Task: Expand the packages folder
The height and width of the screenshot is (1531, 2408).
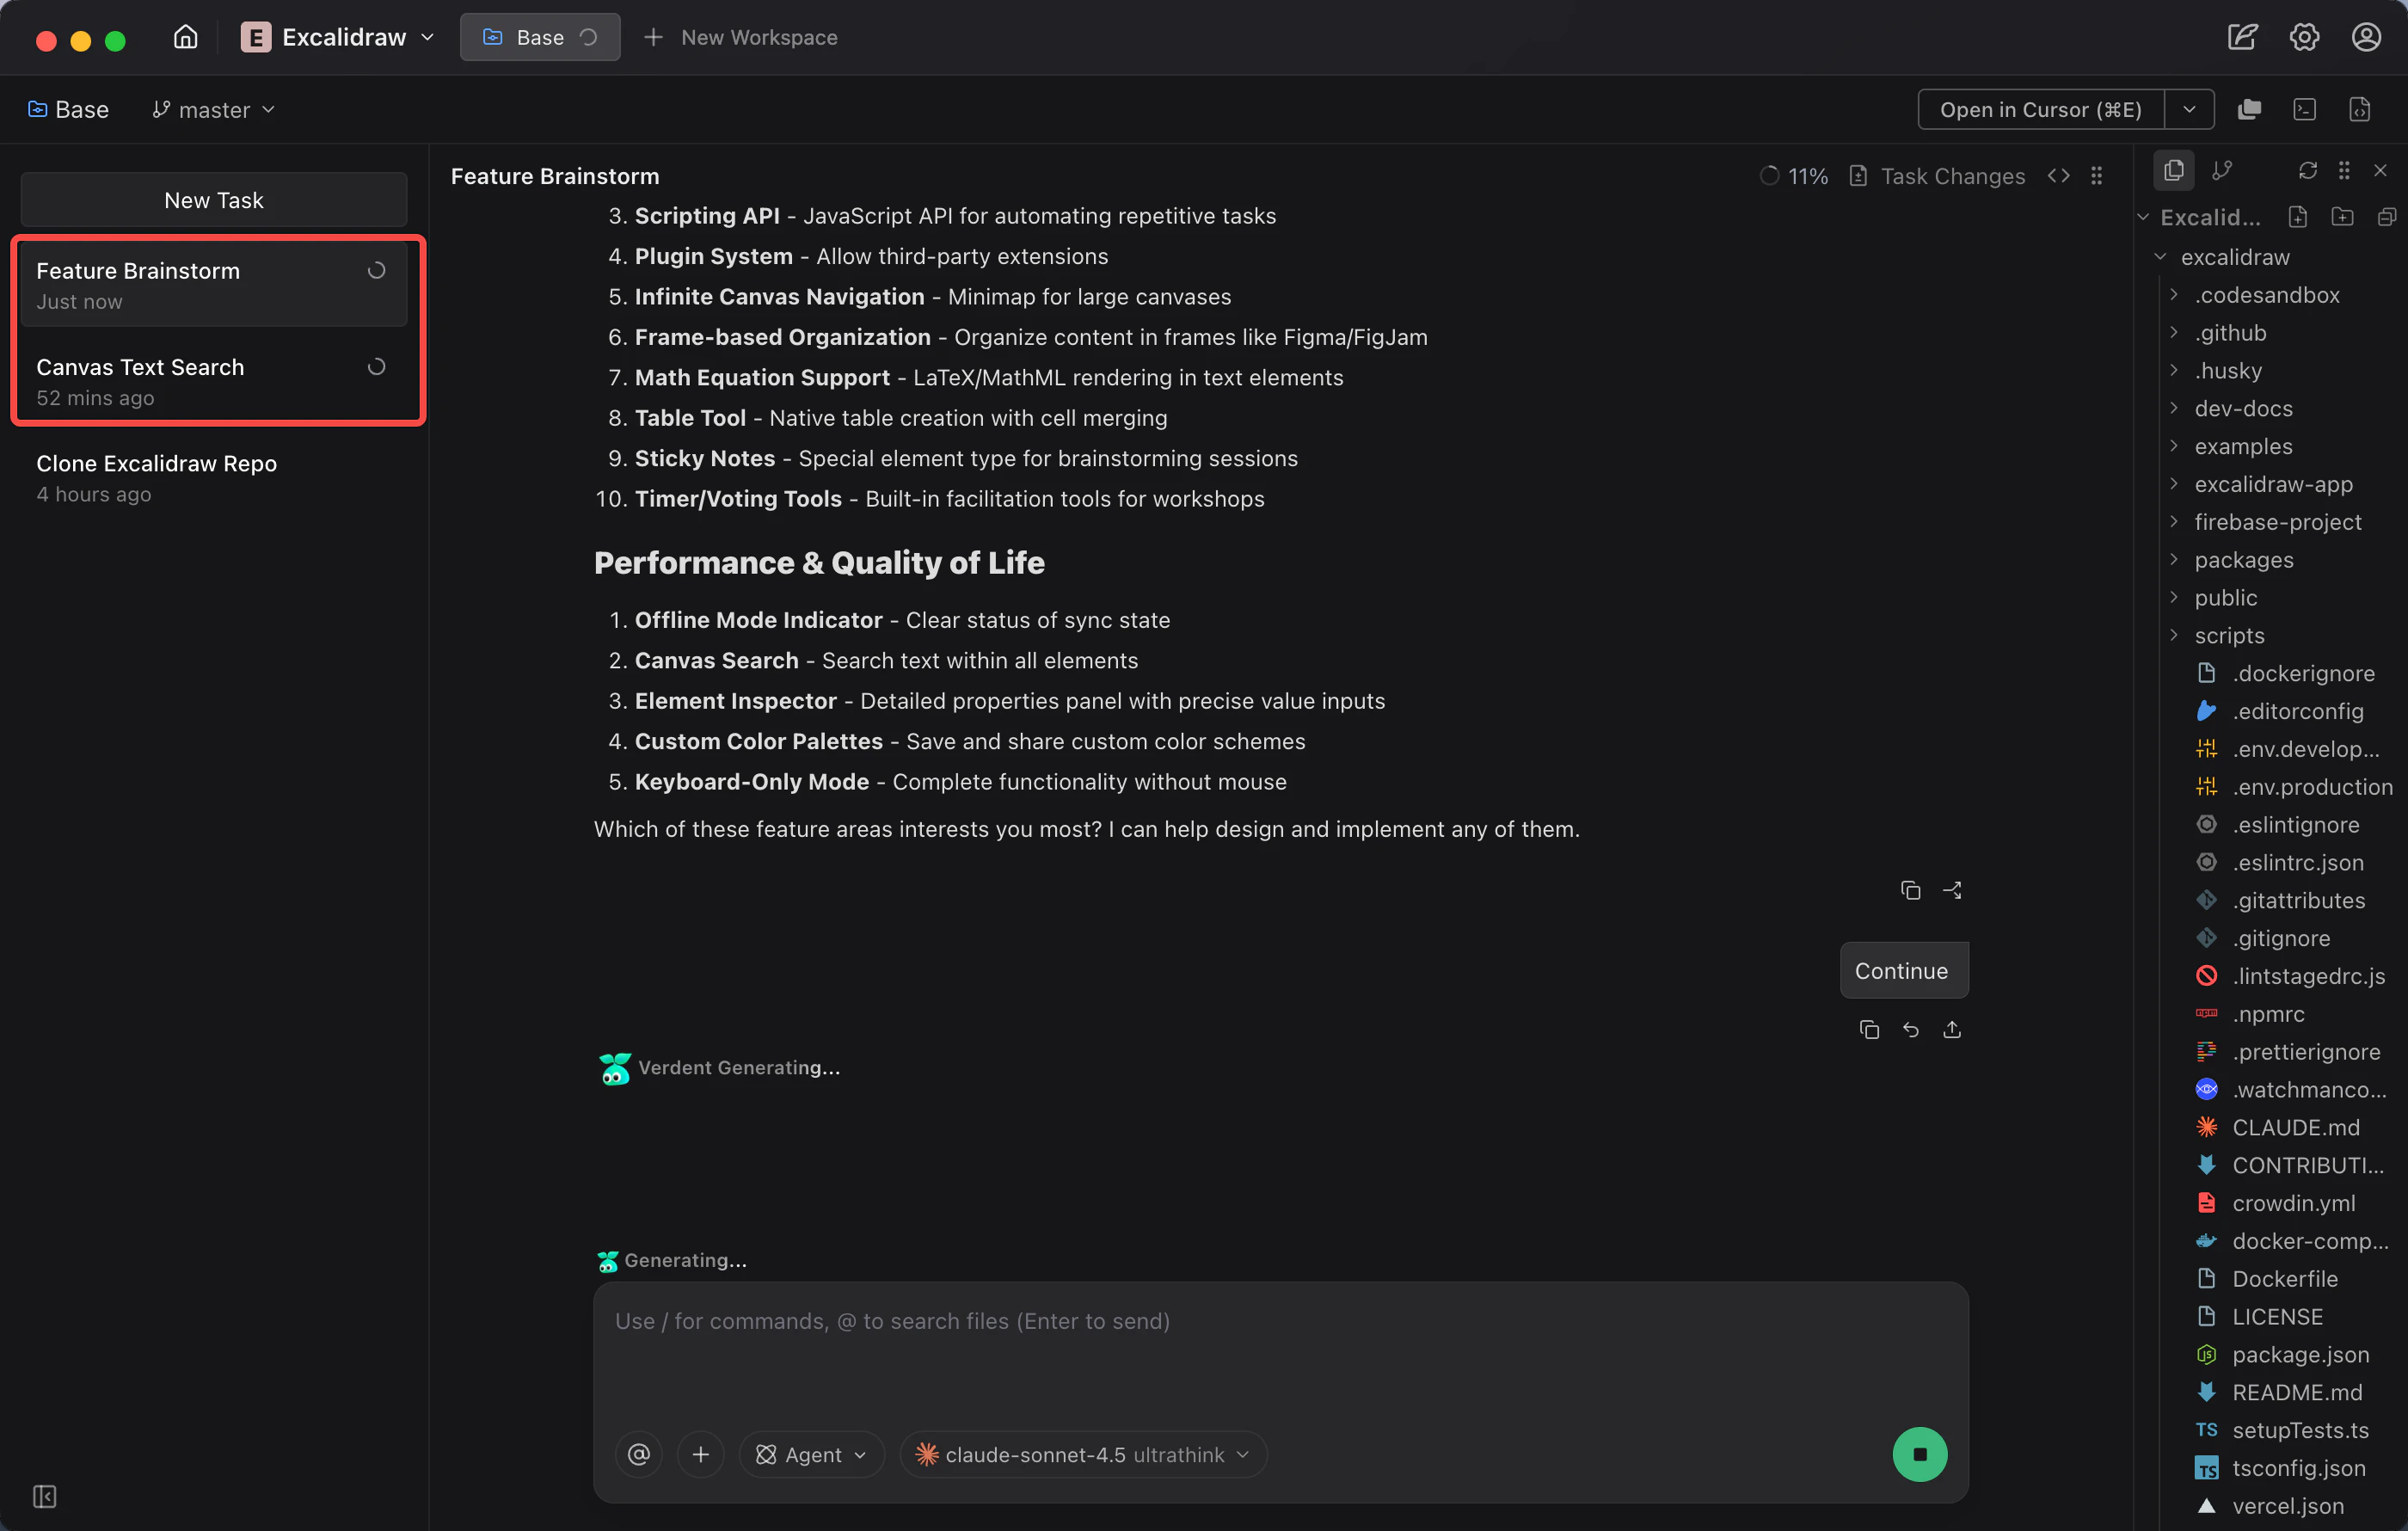Action: (x=2174, y=560)
